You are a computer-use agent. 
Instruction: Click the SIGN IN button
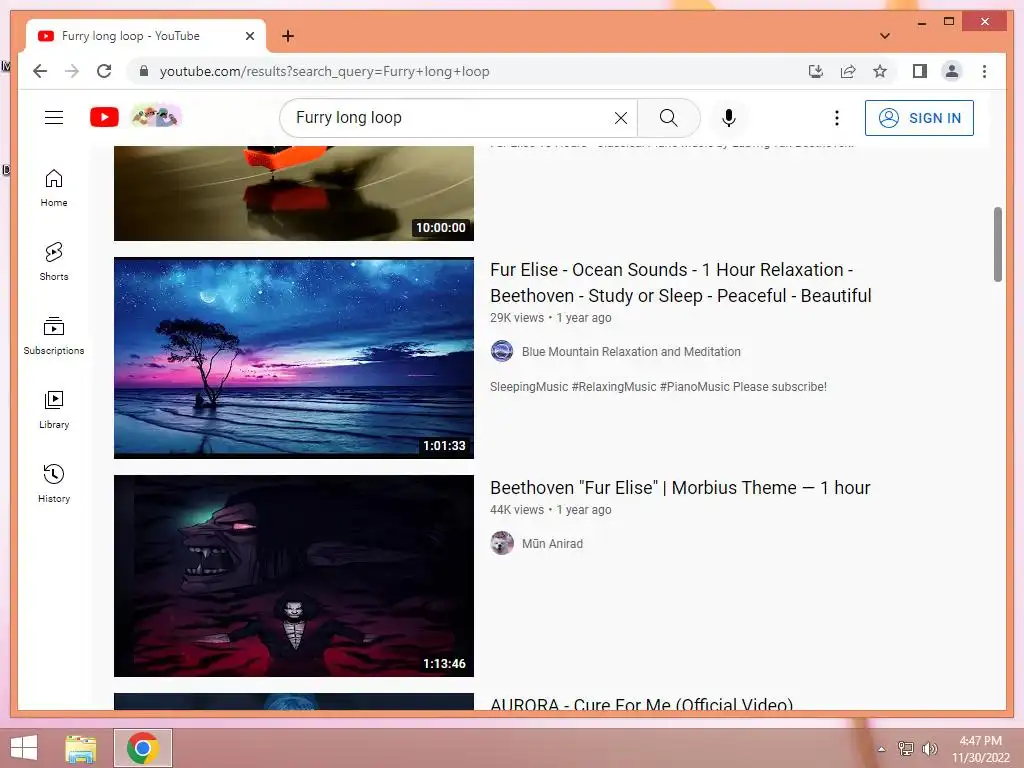(x=919, y=118)
